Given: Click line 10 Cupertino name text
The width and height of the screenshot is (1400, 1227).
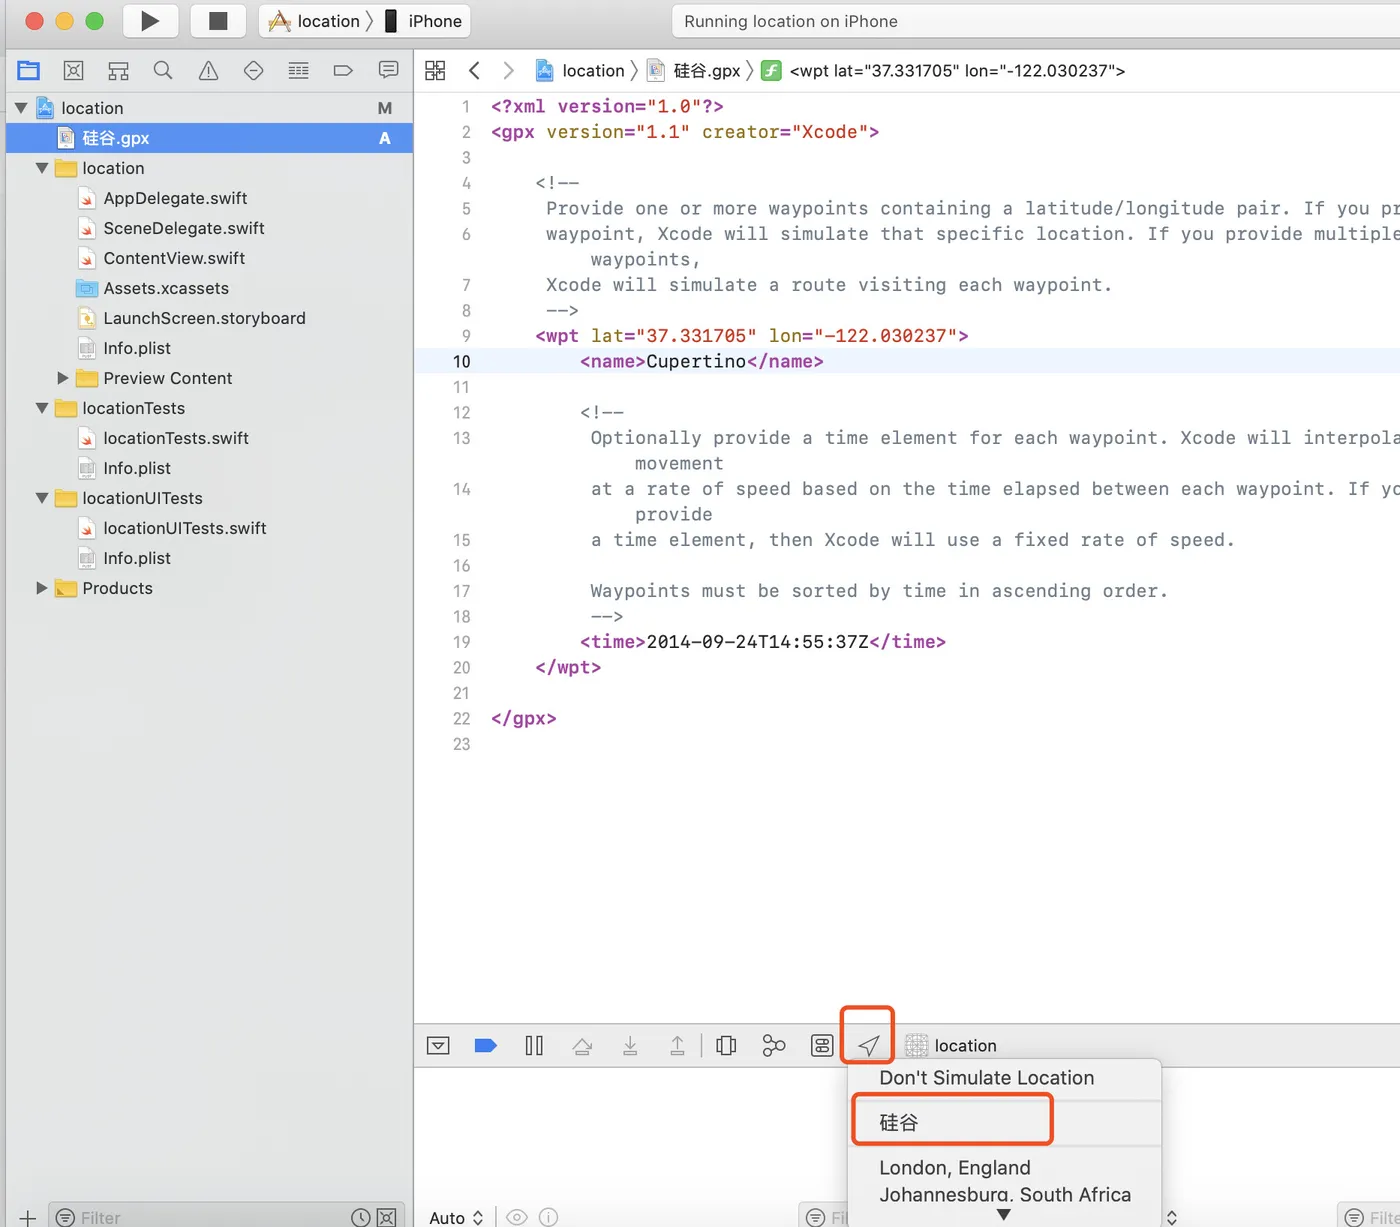Looking at the screenshot, I should coord(696,361).
